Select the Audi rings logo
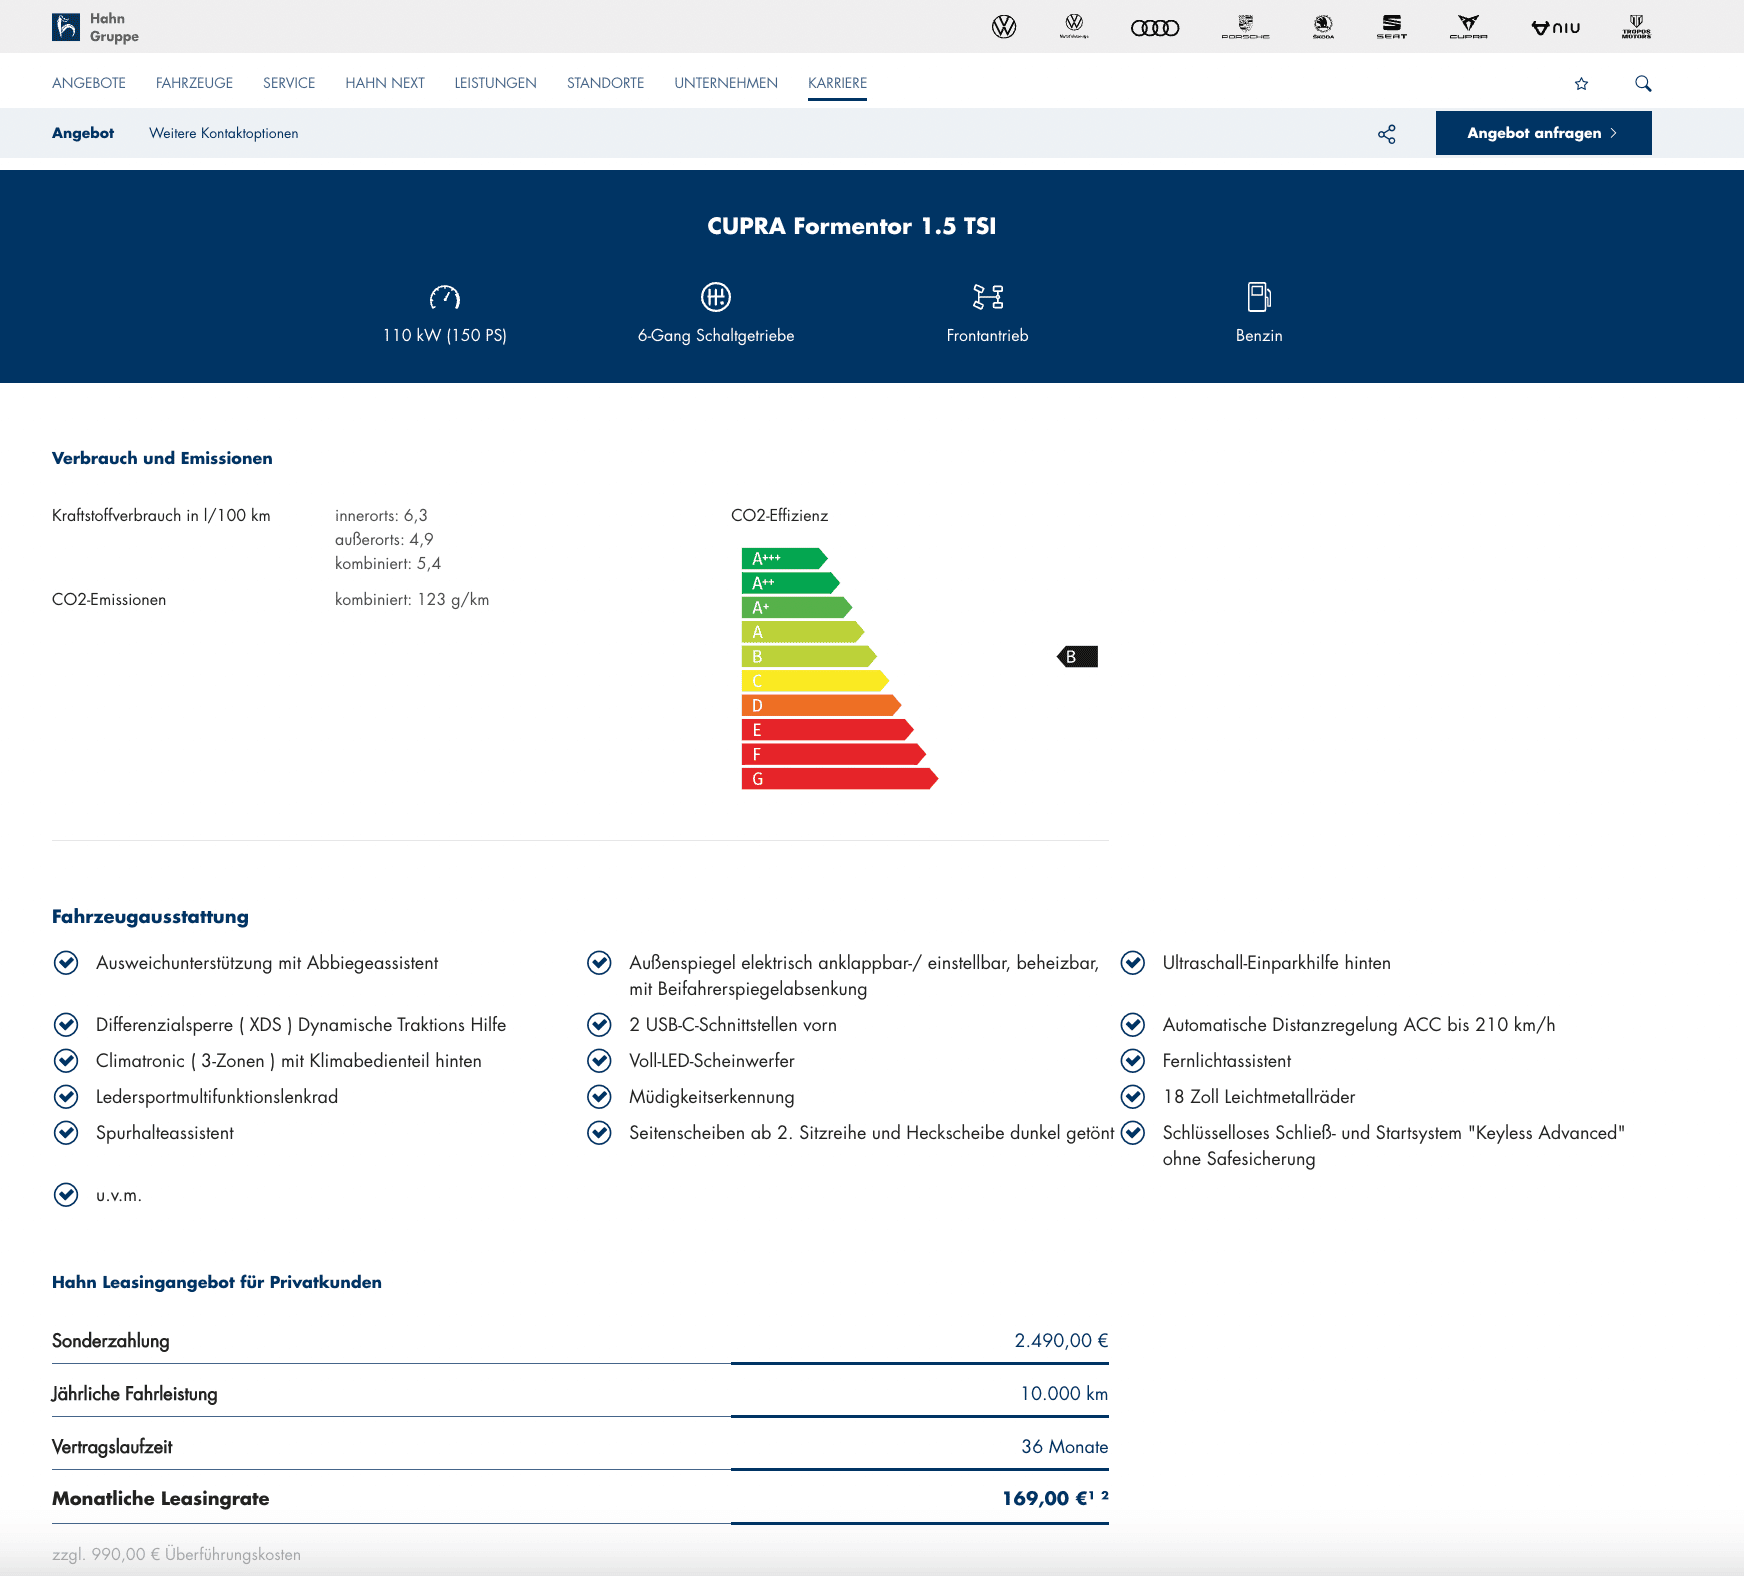1744x1576 pixels. pyautogui.click(x=1155, y=28)
